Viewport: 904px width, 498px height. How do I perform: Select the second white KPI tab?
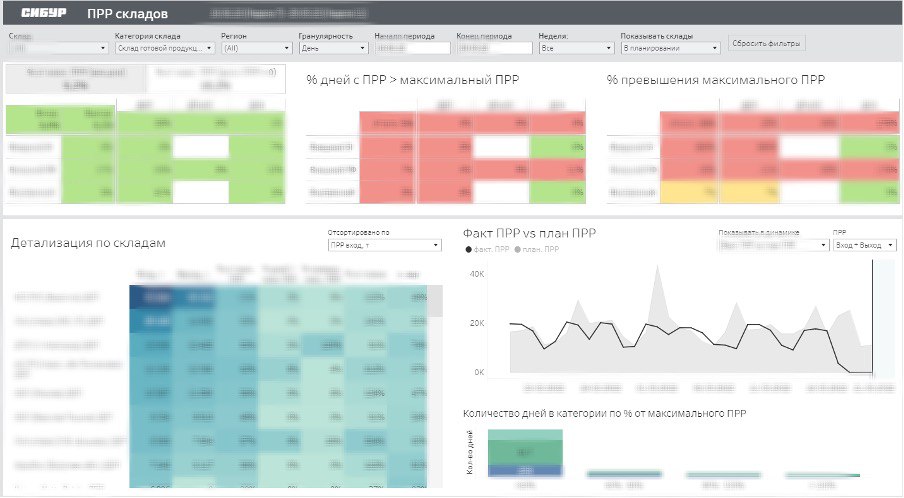(x=216, y=79)
